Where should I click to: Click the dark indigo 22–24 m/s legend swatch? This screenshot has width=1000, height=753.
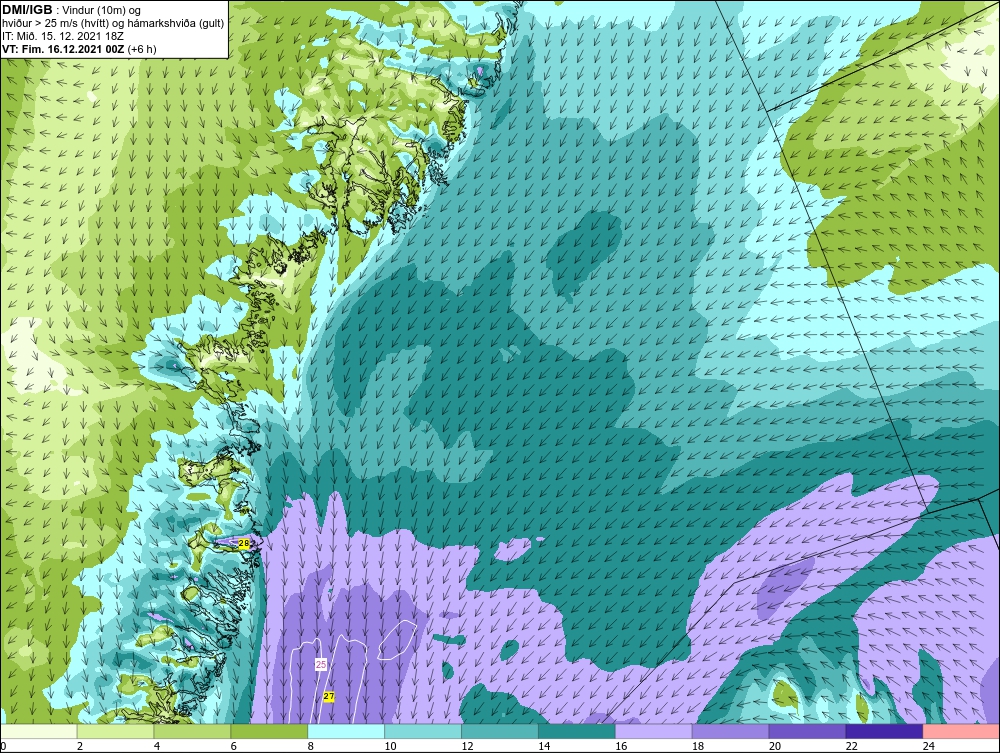point(885,731)
